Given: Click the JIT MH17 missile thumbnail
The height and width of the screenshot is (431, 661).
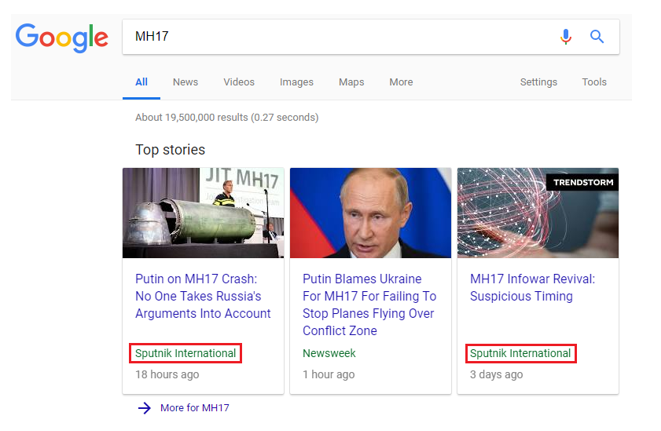Looking at the screenshot, I should (x=203, y=213).
